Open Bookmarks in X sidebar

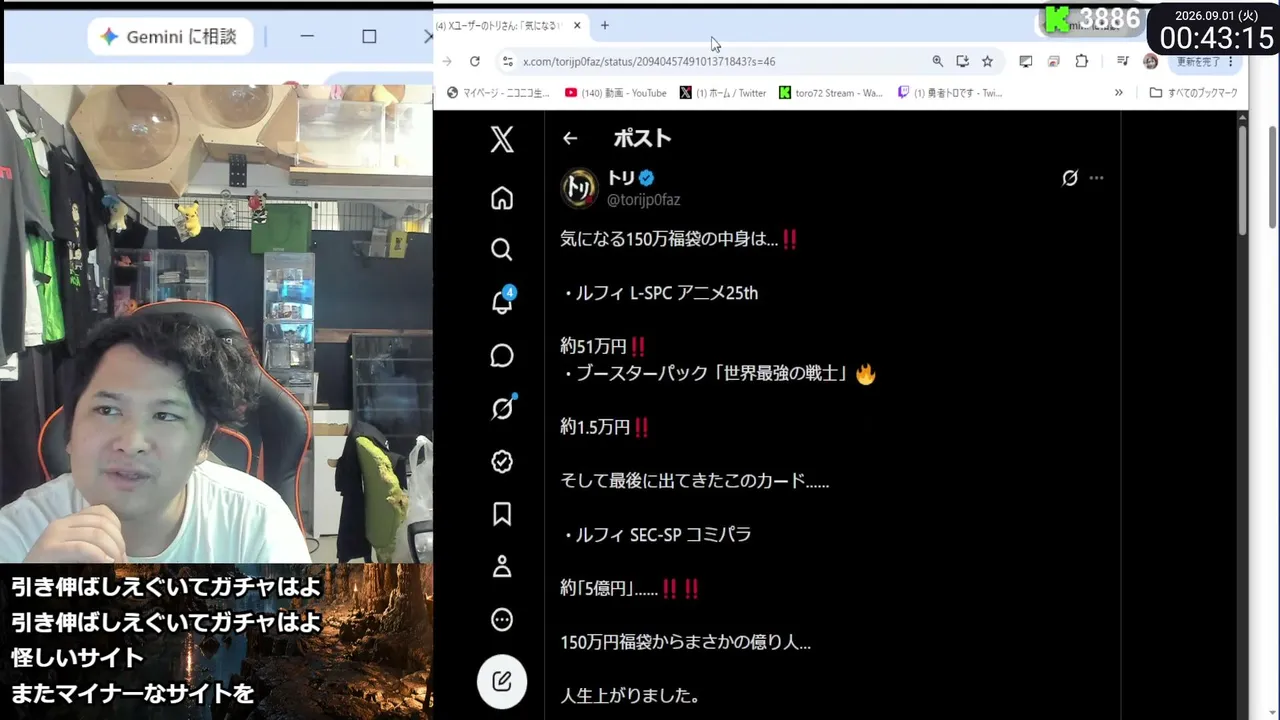502,514
